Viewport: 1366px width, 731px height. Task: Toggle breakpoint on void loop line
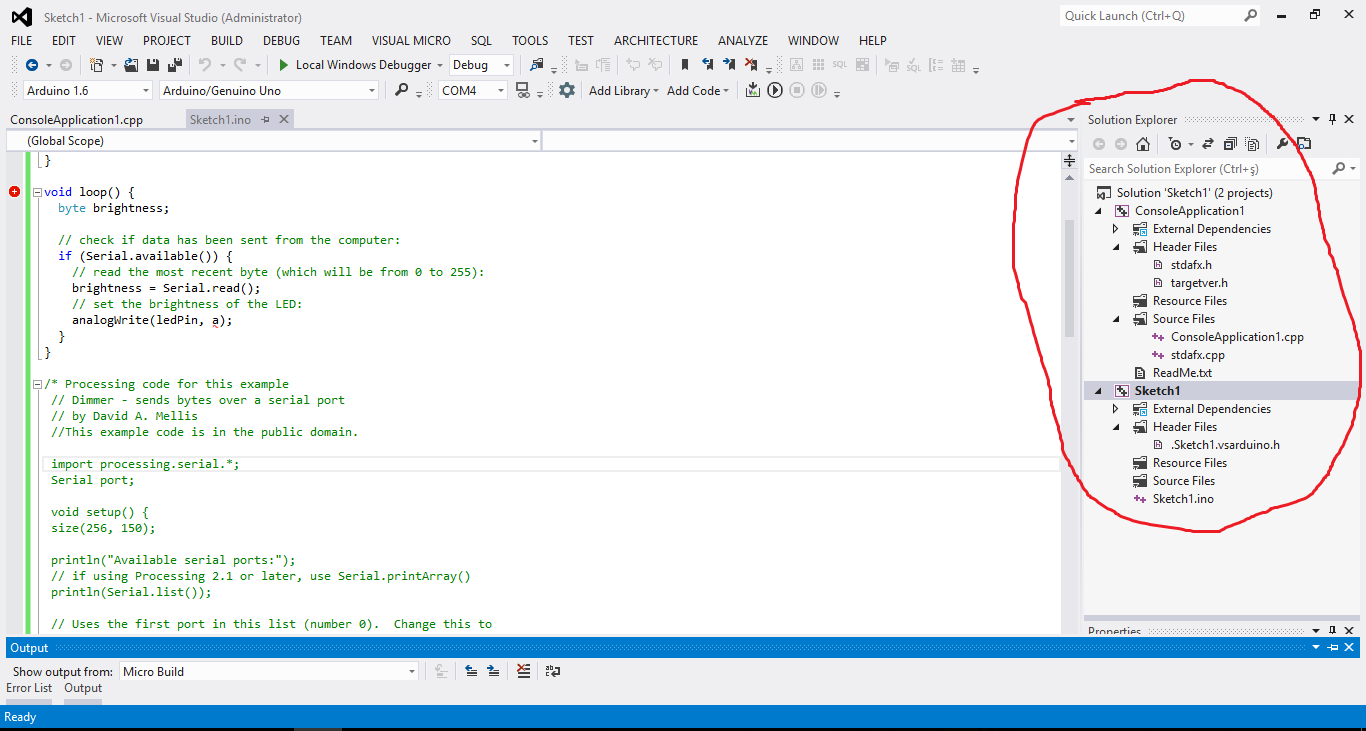click(14, 192)
